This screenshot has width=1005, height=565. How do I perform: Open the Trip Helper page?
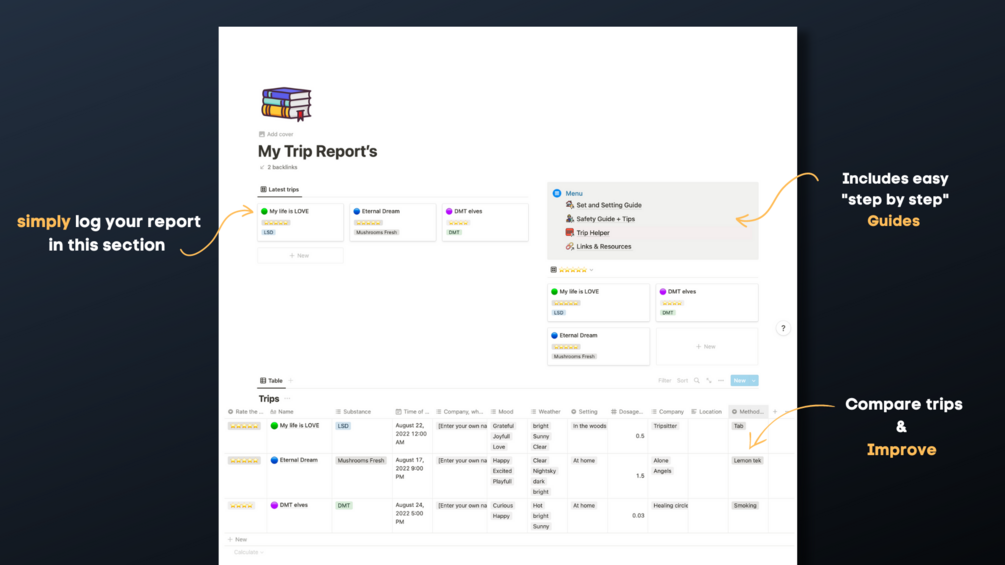pyautogui.click(x=592, y=233)
